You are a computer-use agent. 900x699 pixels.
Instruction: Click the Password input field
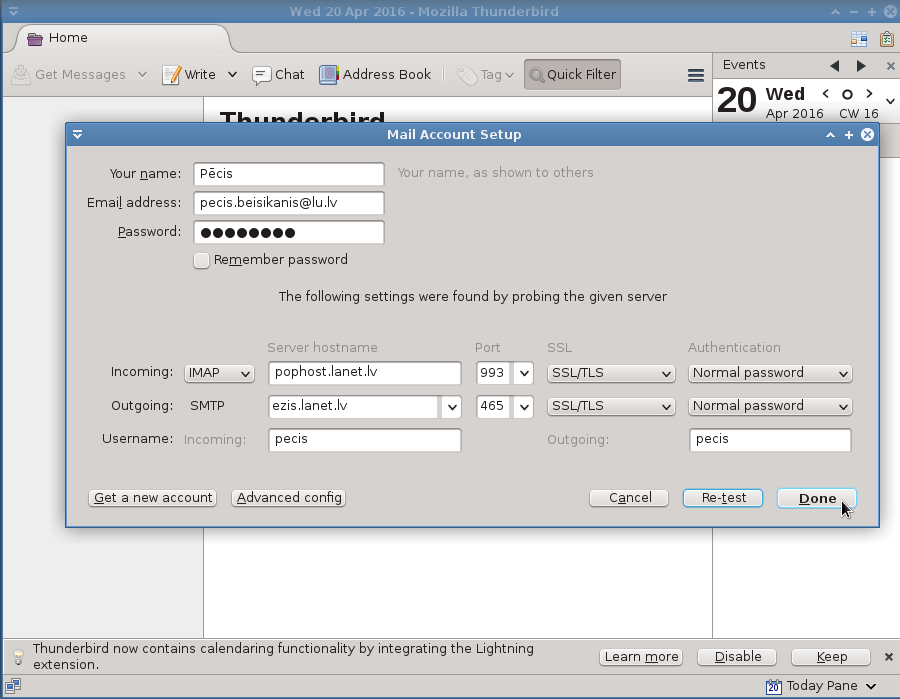pyautogui.click(x=289, y=232)
